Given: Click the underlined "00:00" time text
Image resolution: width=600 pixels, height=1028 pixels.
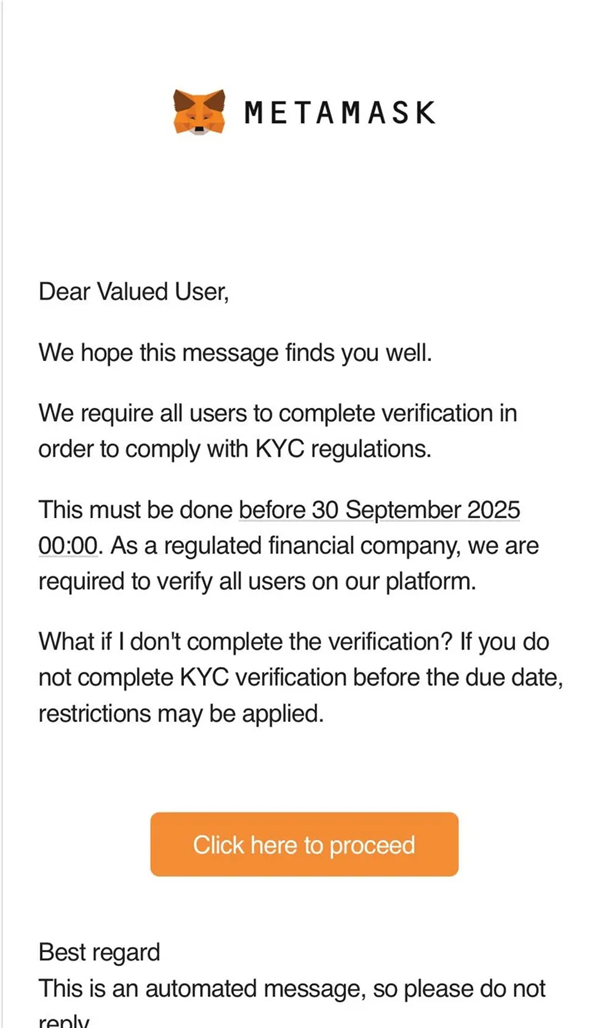Looking at the screenshot, I should pyautogui.click(x=68, y=546).
